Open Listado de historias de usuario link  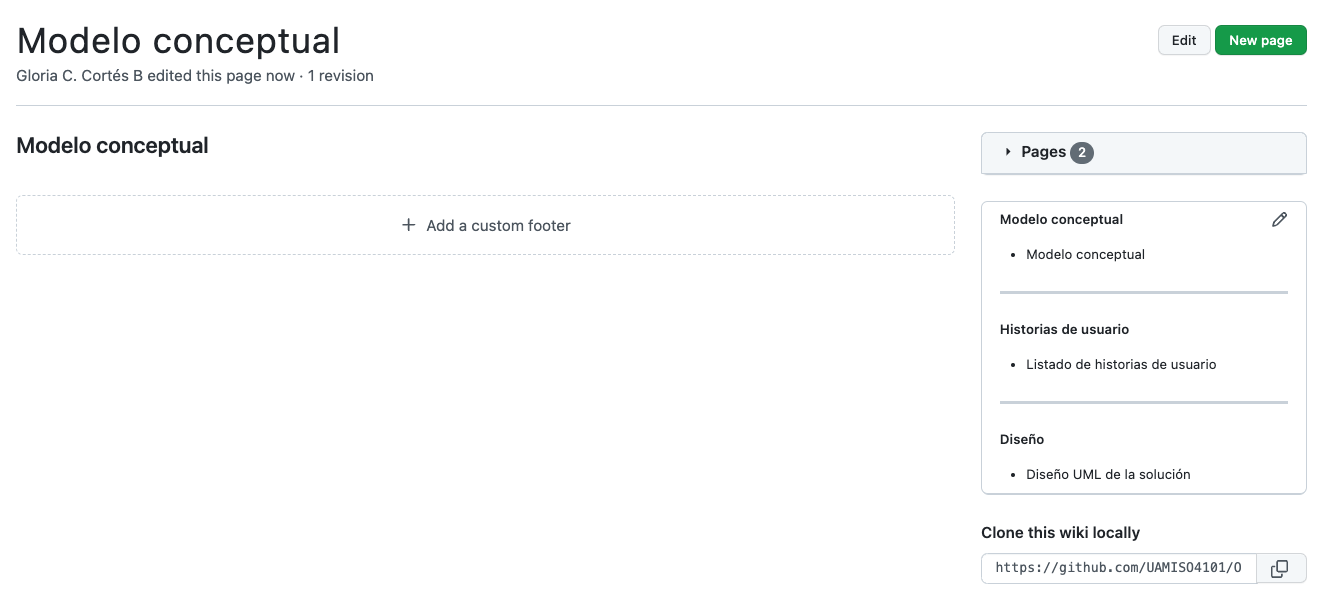pyautogui.click(x=1121, y=365)
